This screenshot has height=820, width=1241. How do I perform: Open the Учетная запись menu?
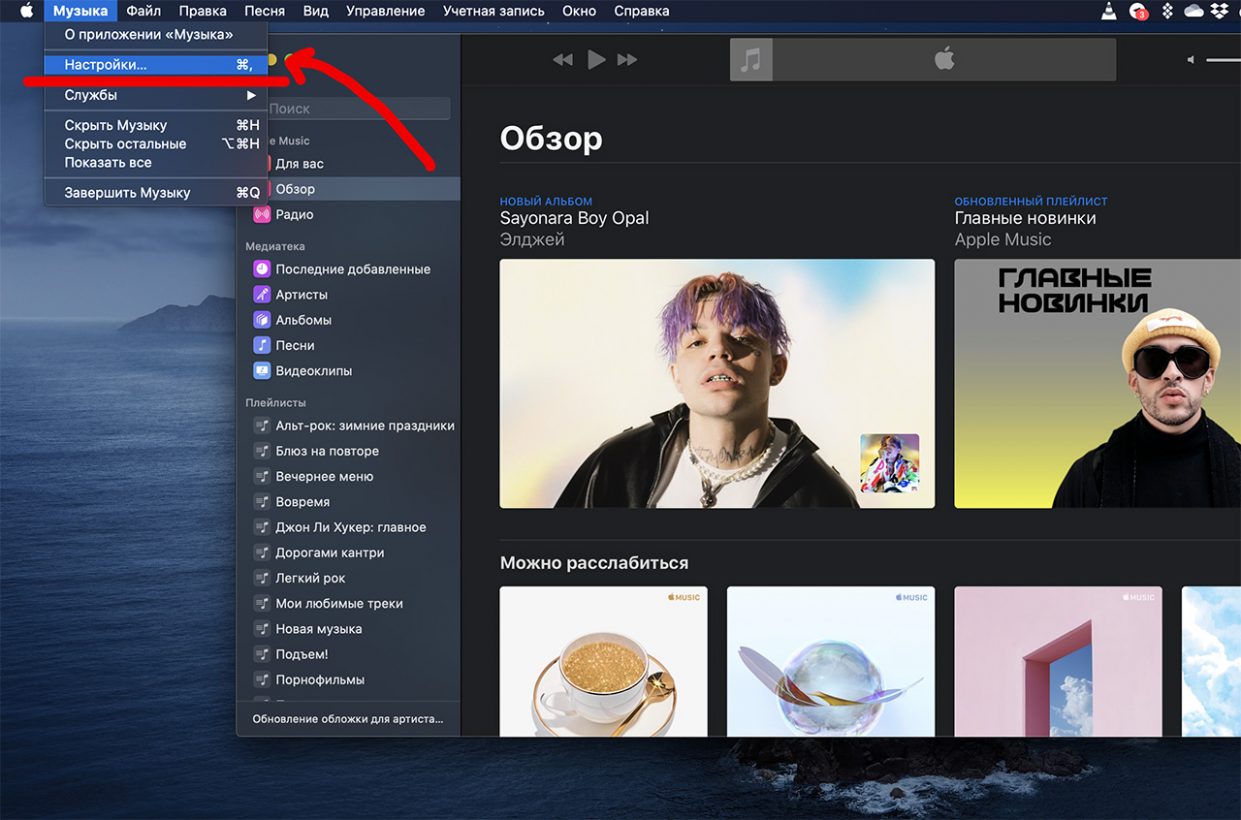(x=493, y=11)
